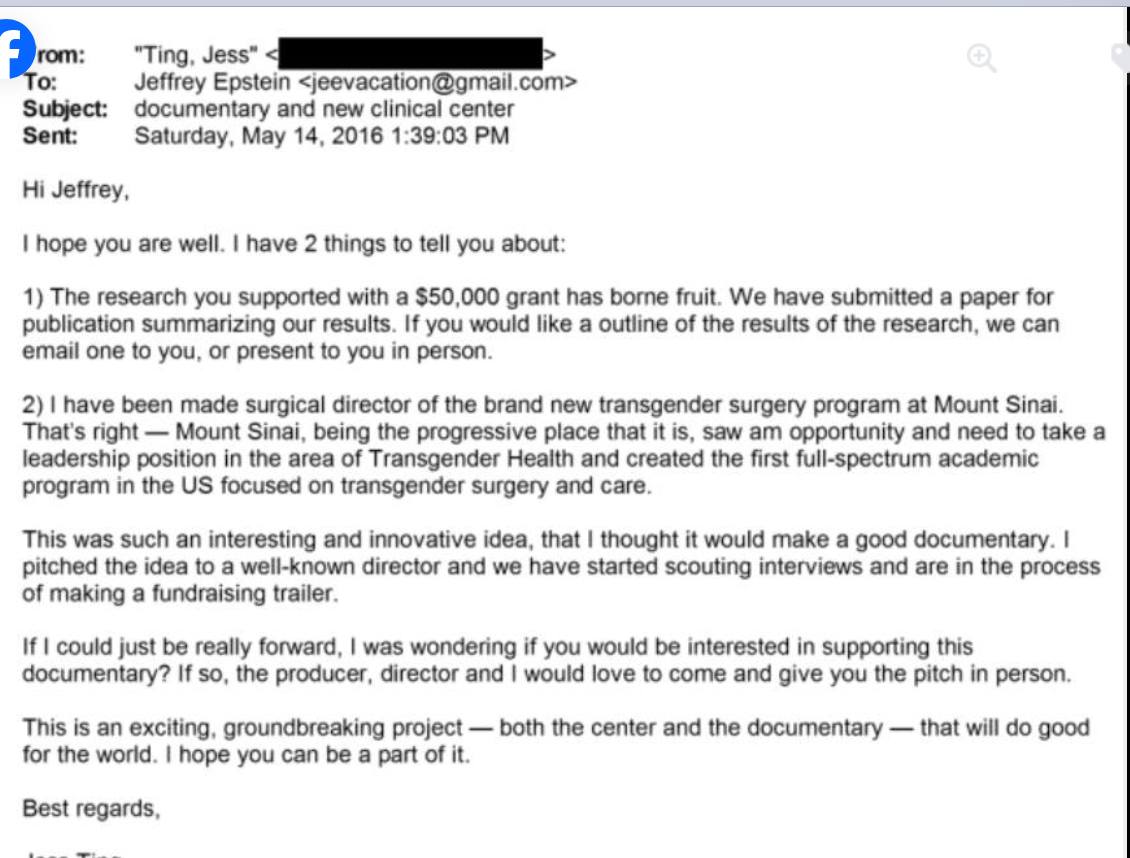The height and width of the screenshot is (858, 1130).
Task: Click the zoom-in magnifier icon
Action: (x=982, y=59)
